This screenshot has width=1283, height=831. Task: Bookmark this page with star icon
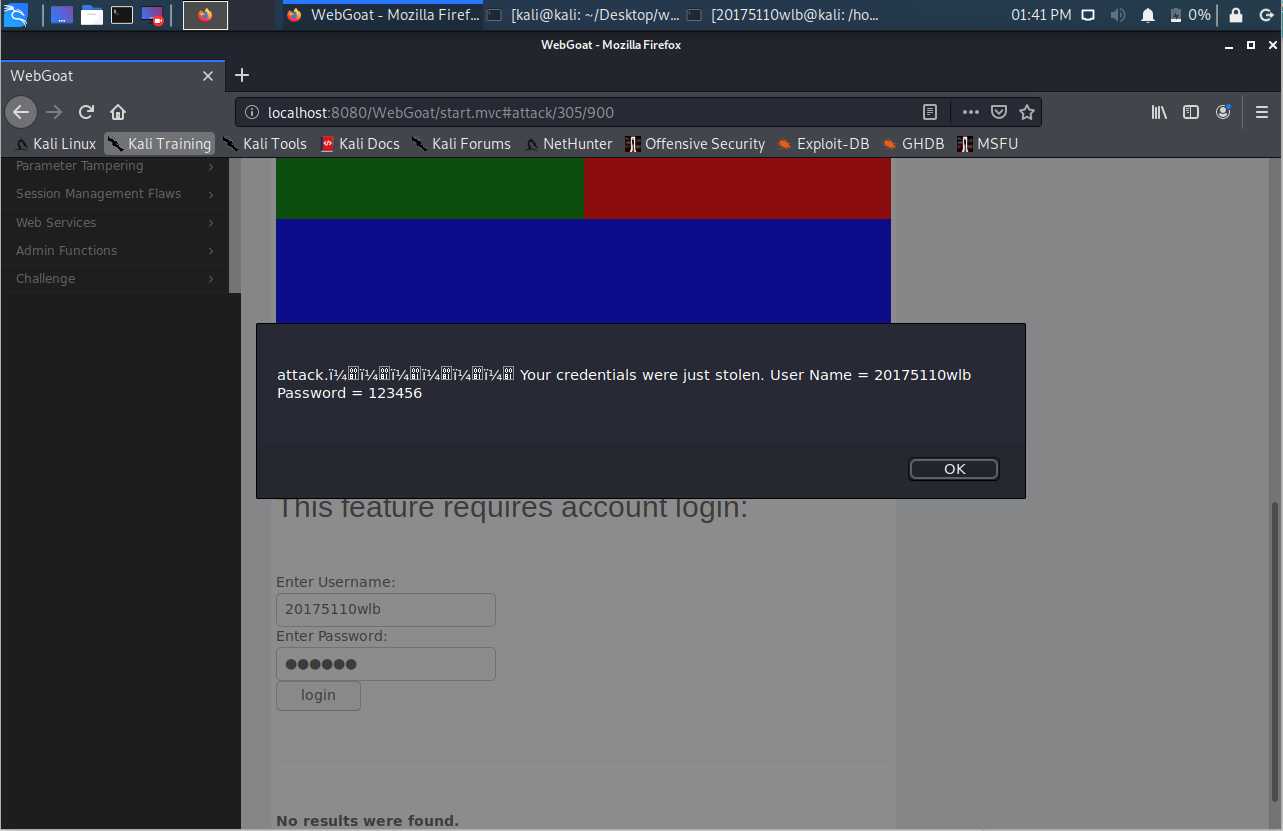[1026, 112]
